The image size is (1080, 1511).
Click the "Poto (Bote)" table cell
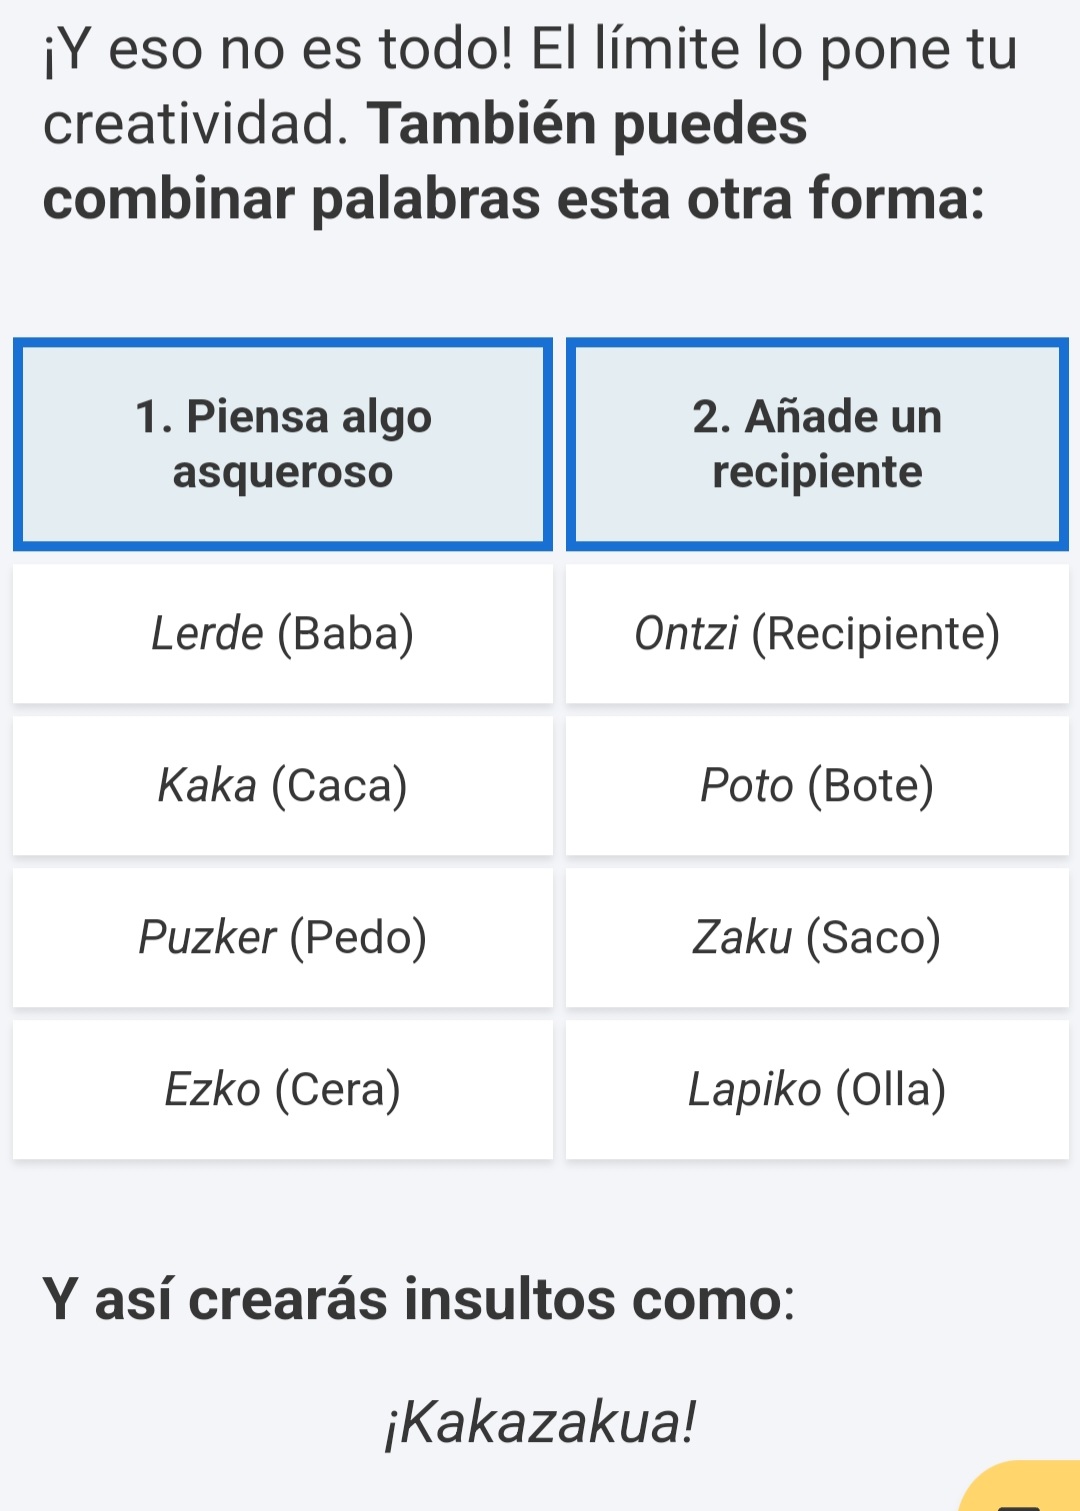816,786
